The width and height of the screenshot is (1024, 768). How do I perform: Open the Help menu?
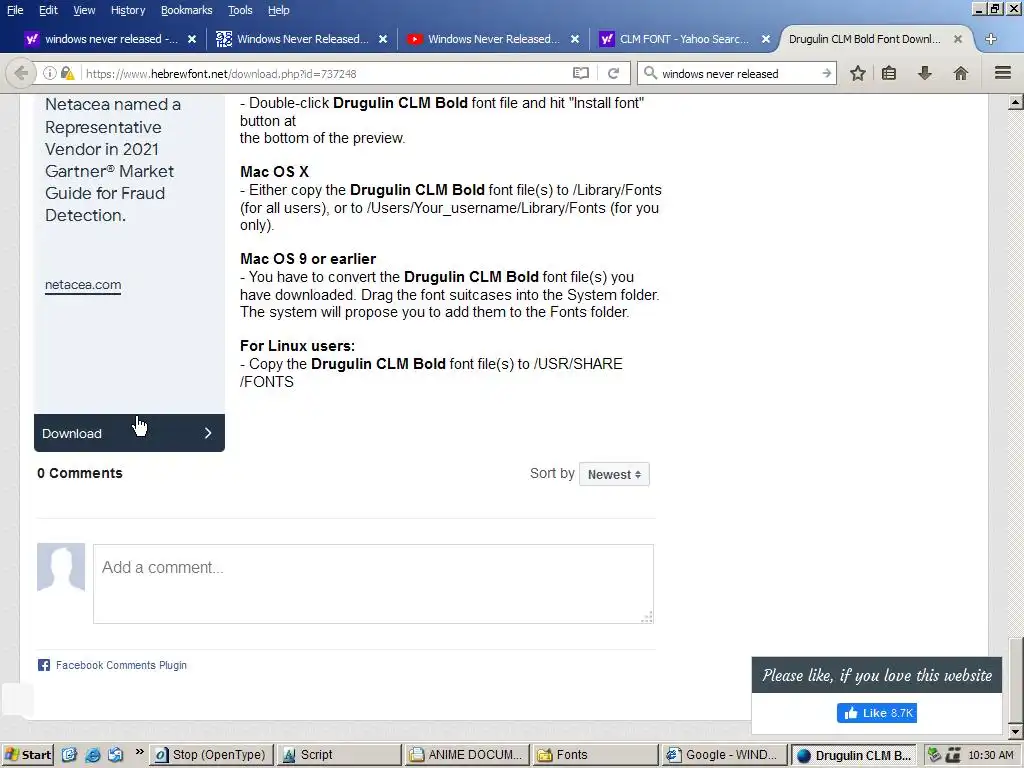pyautogui.click(x=278, y=10)
